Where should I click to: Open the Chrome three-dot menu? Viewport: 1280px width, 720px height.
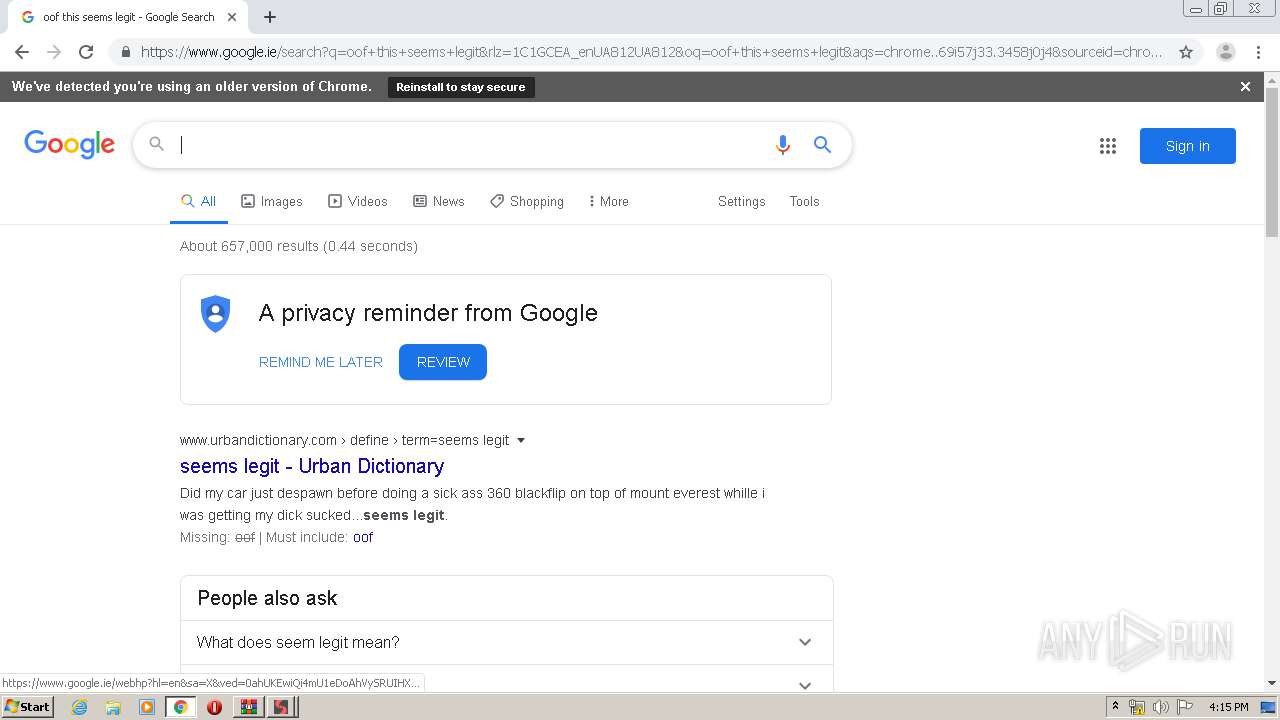coord(1258,52)
